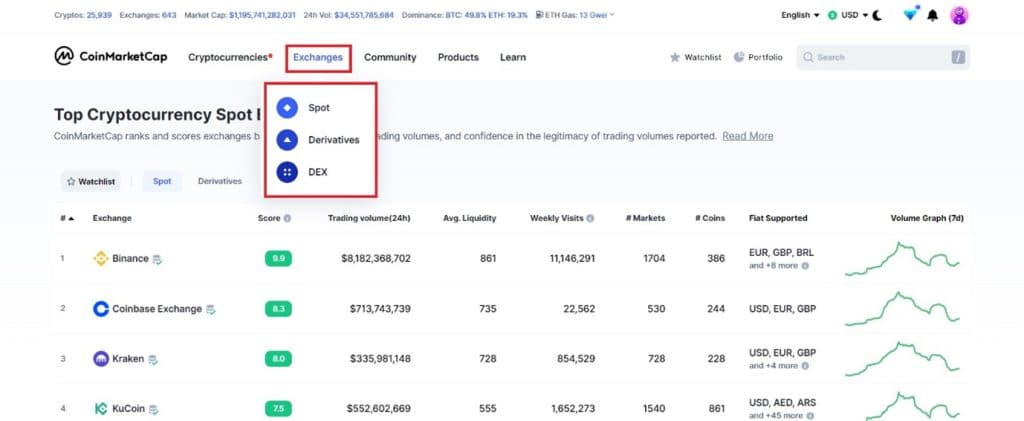
Task: Click the Kraken 7d volume graph
Action: click(x=903, y=359)
